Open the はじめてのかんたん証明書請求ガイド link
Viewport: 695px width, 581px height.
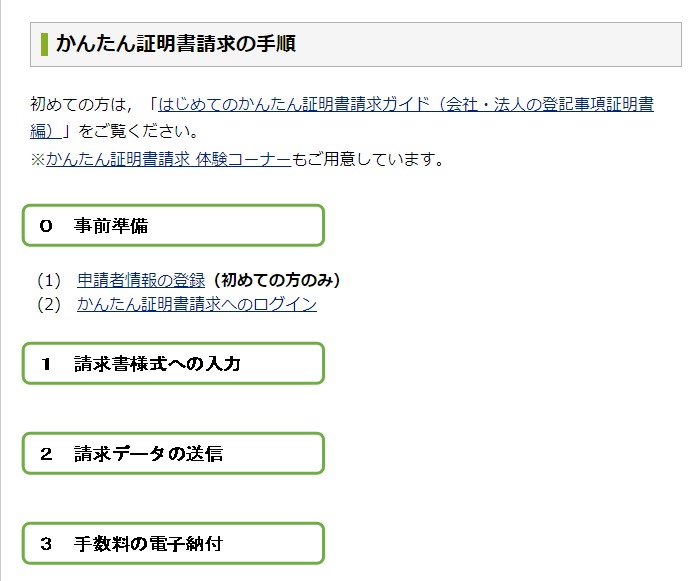(400, 105)
